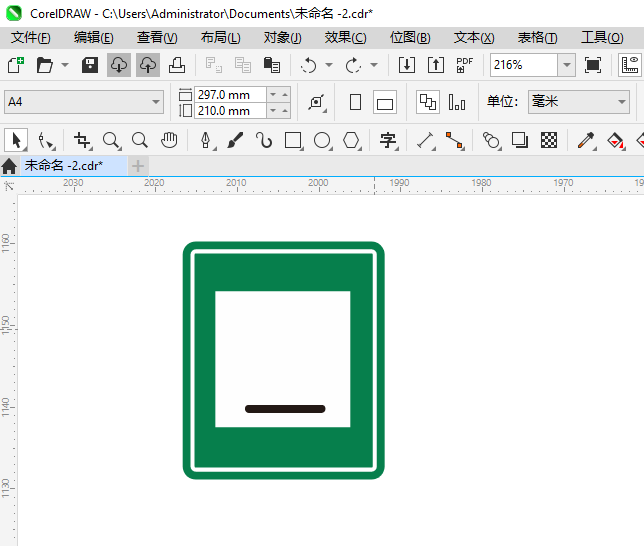Open the 布局(L) menu

pyautogui.click(x=221, y=37)
